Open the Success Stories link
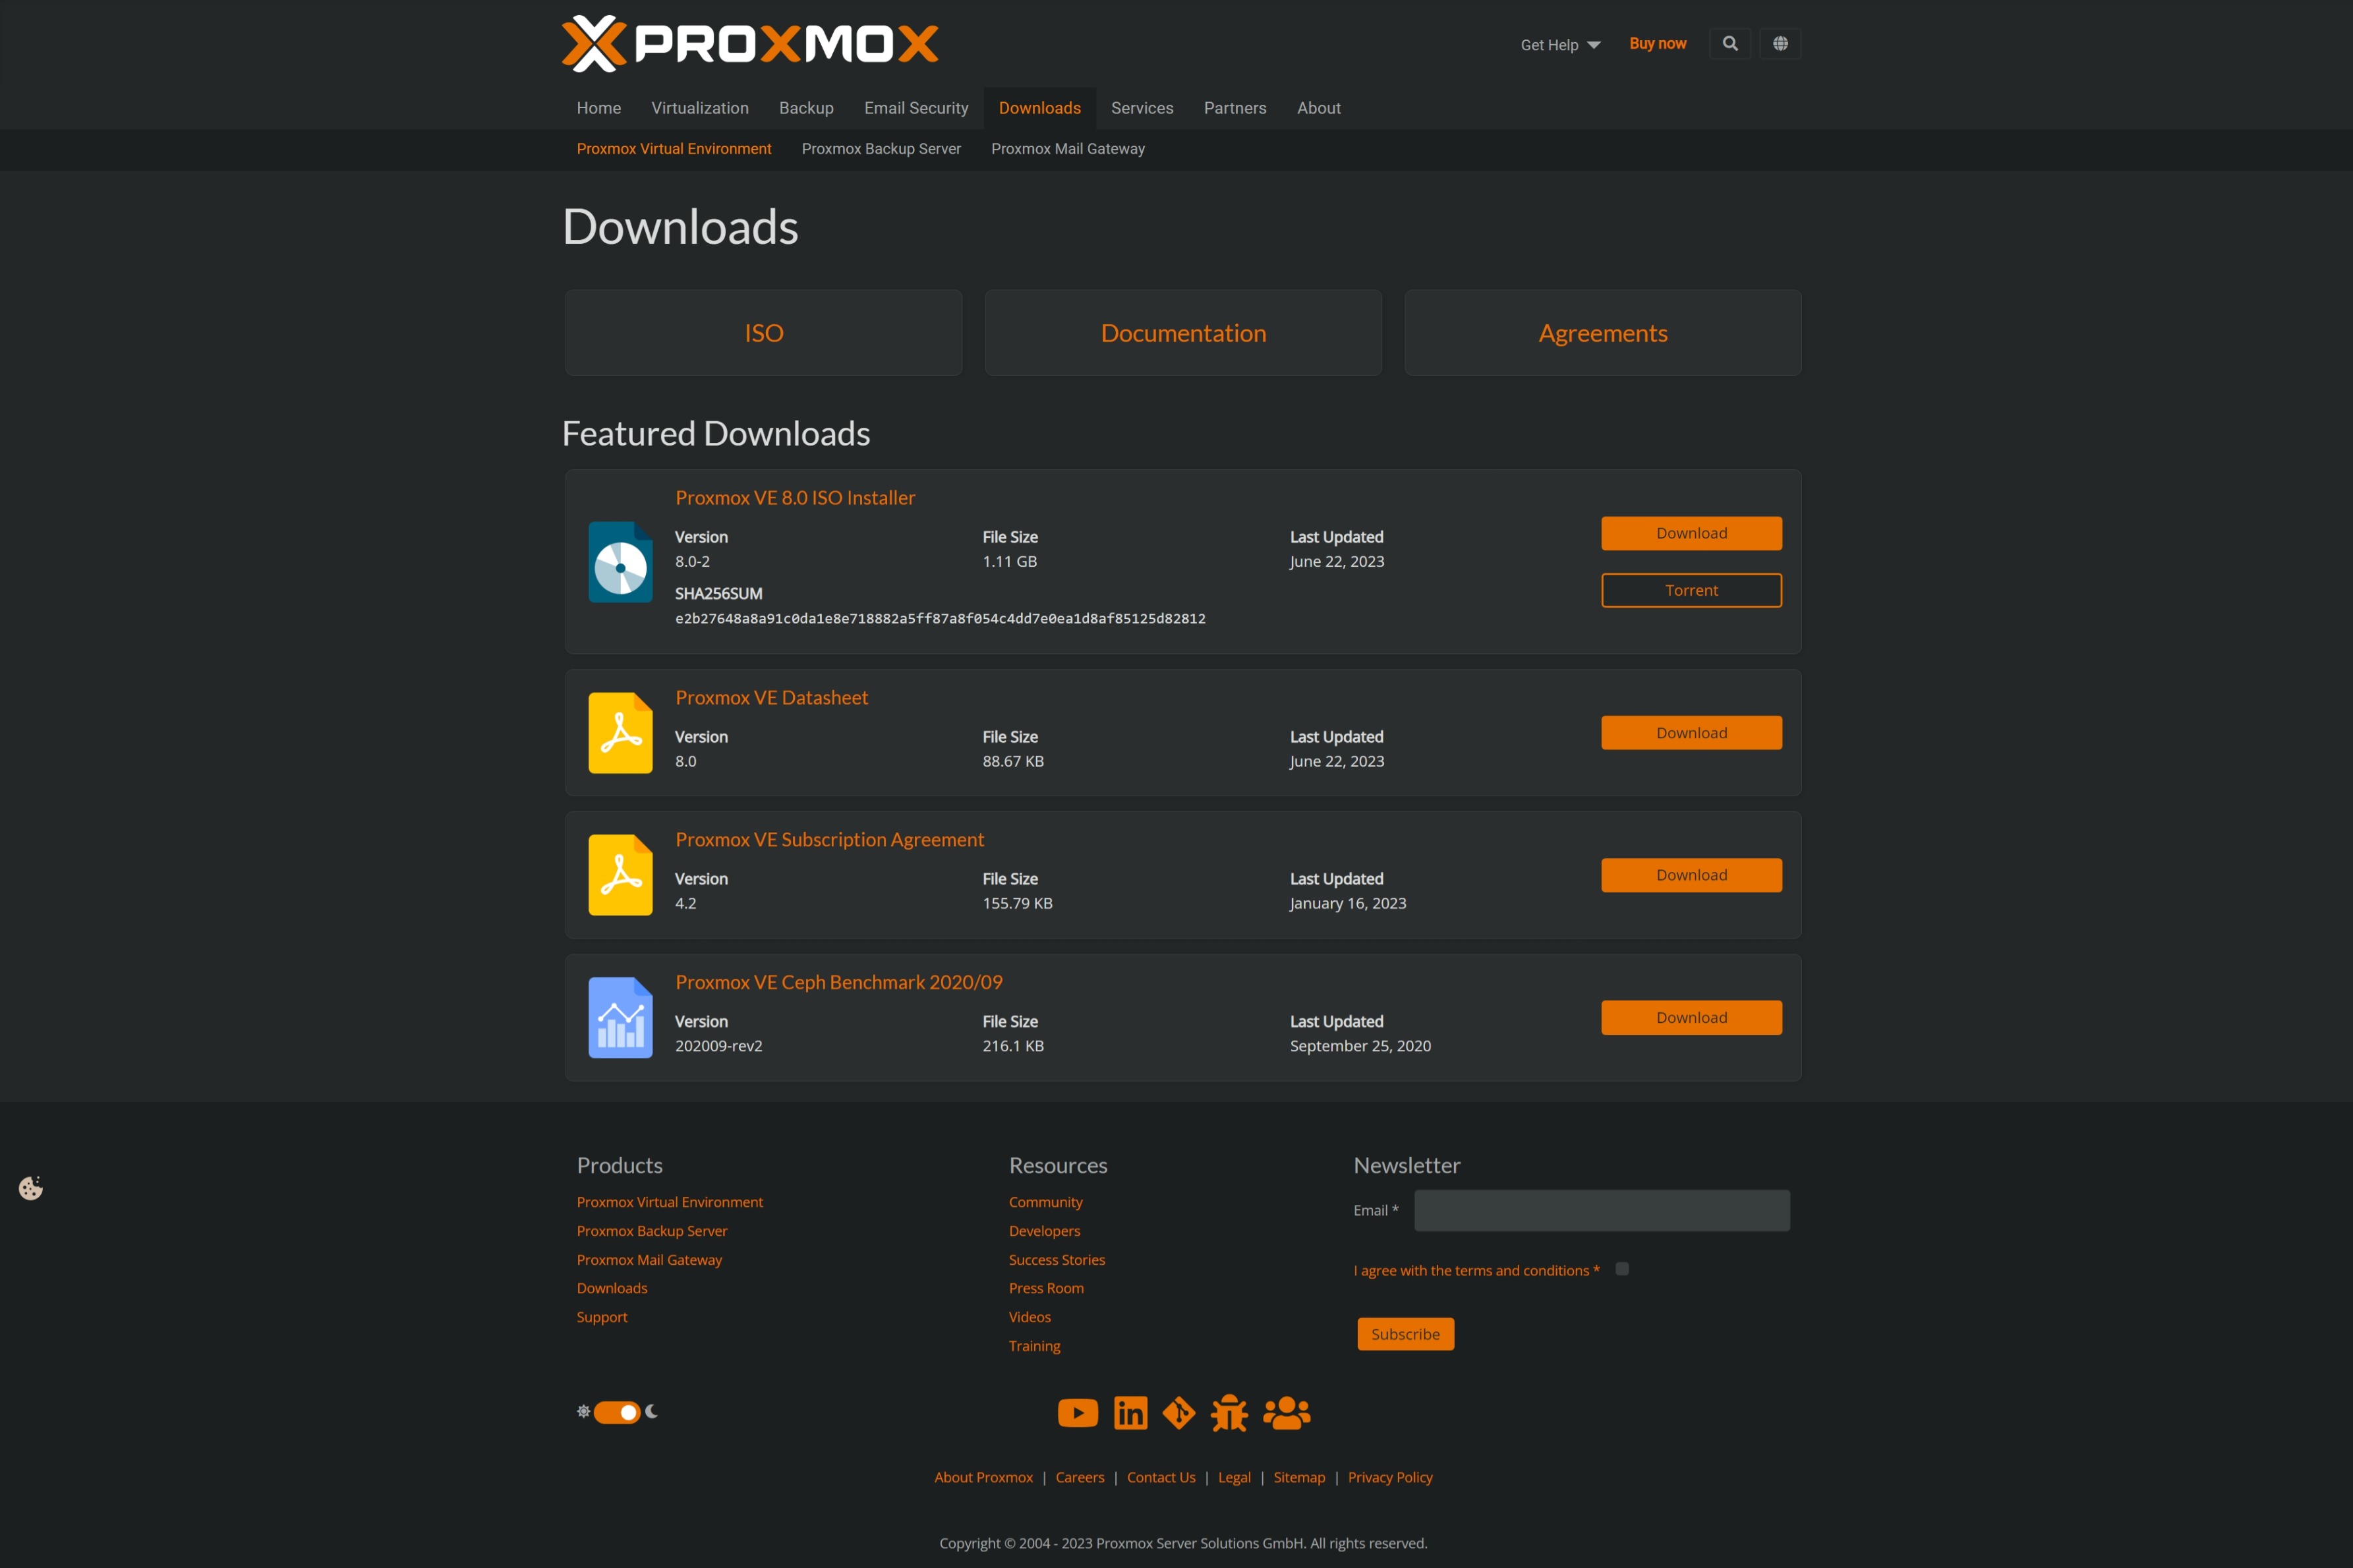Viewport: 2353px width, 1568px height. click(x=1057, y=1260)
